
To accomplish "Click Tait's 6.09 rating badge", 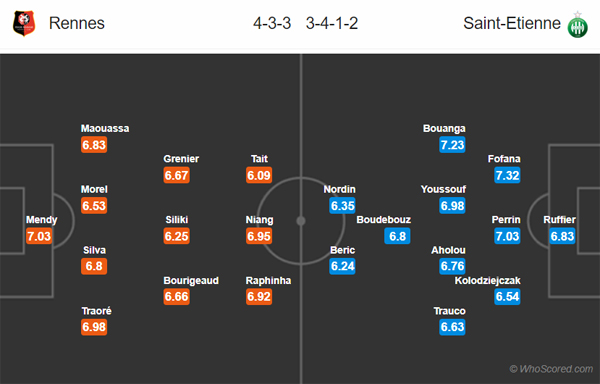I will [259, 175].
